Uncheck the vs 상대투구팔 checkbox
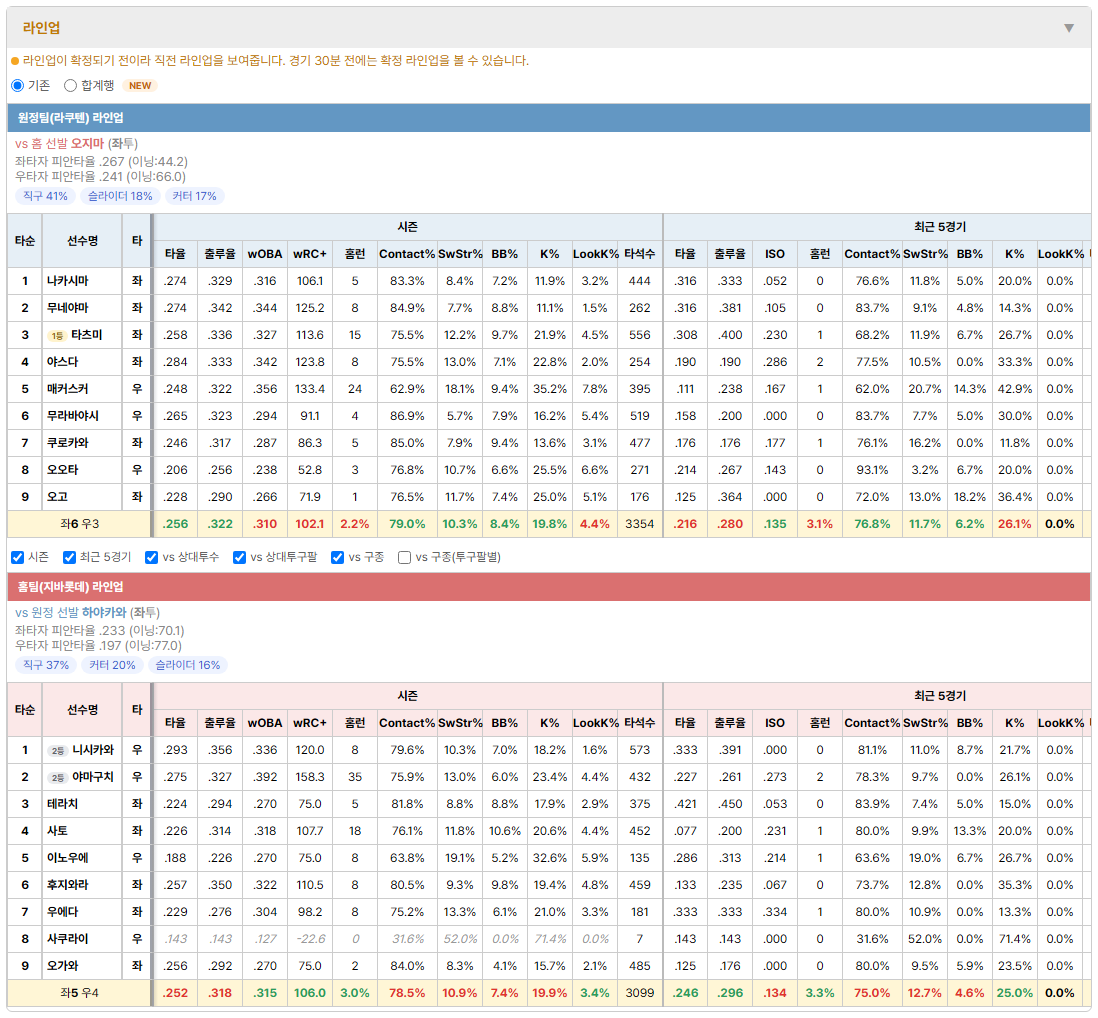This screenshot has width=1098, height=1018. [x=239, y=557]
